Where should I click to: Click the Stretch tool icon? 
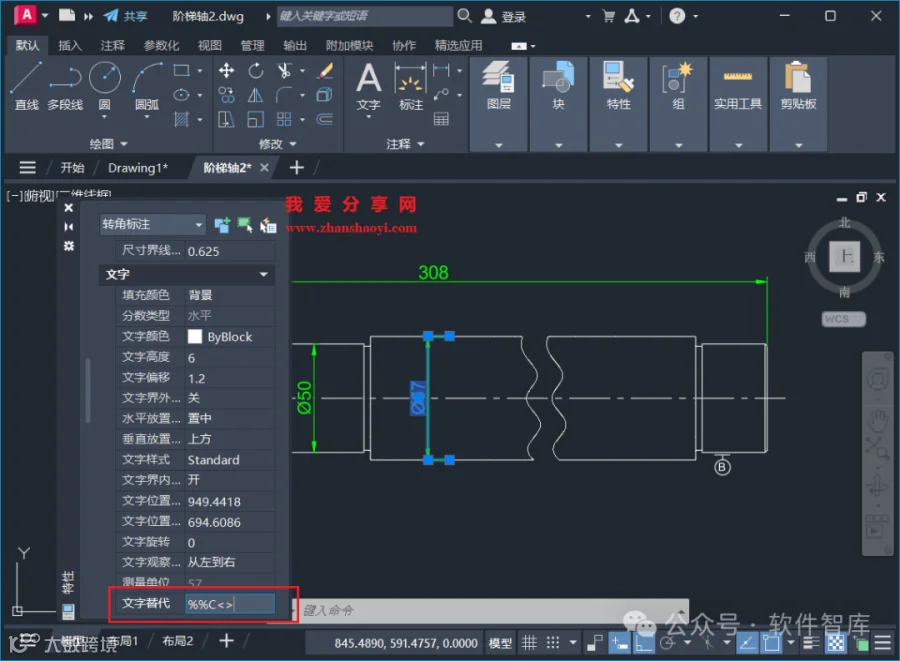tap(226, 119)
